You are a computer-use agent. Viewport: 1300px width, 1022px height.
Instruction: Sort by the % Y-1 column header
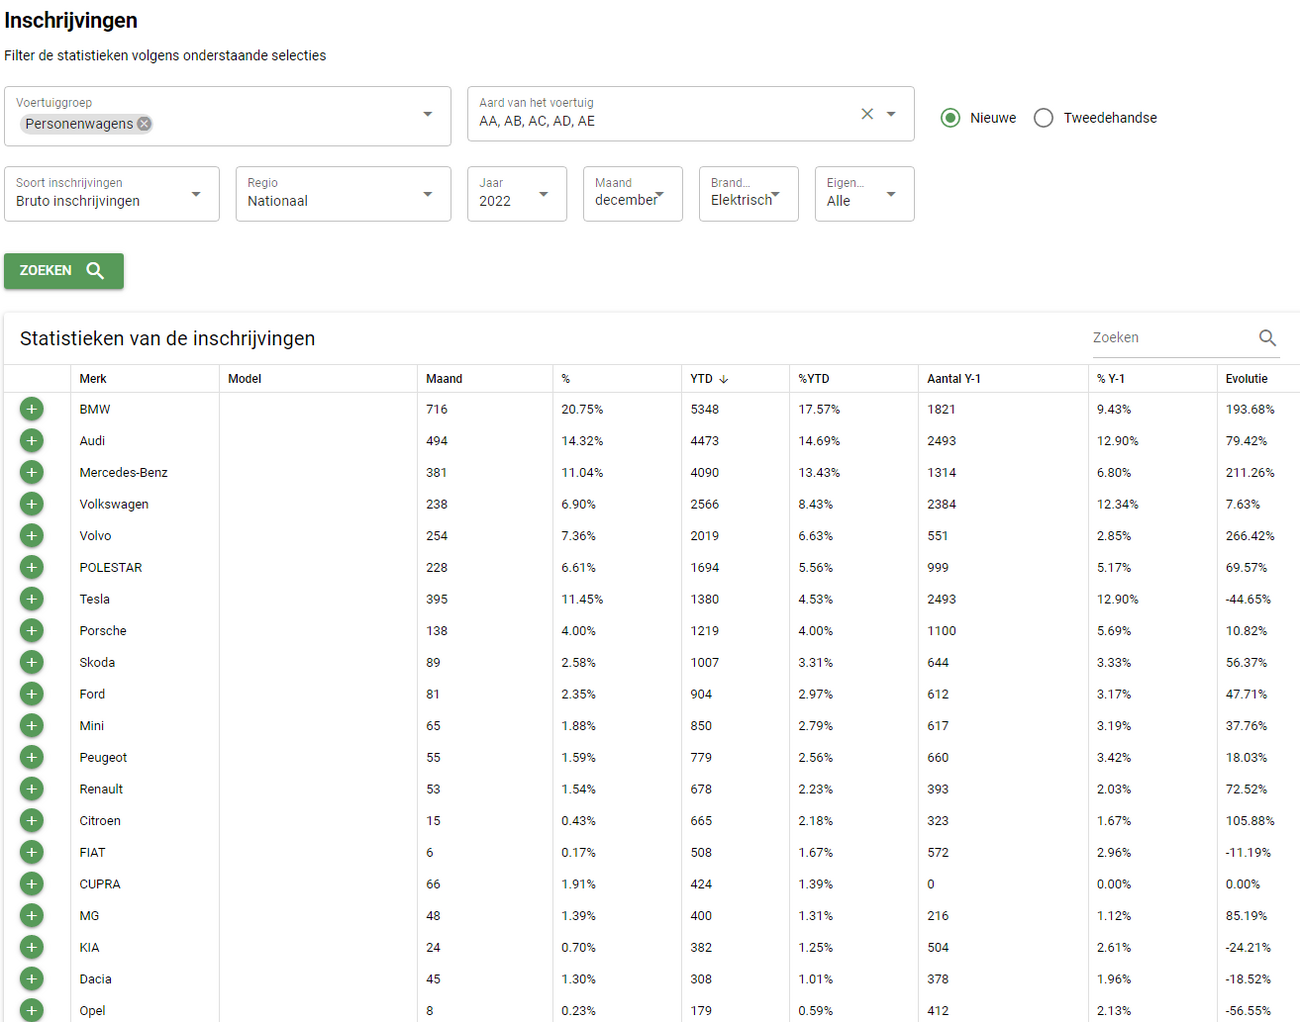pos(1111,379)
